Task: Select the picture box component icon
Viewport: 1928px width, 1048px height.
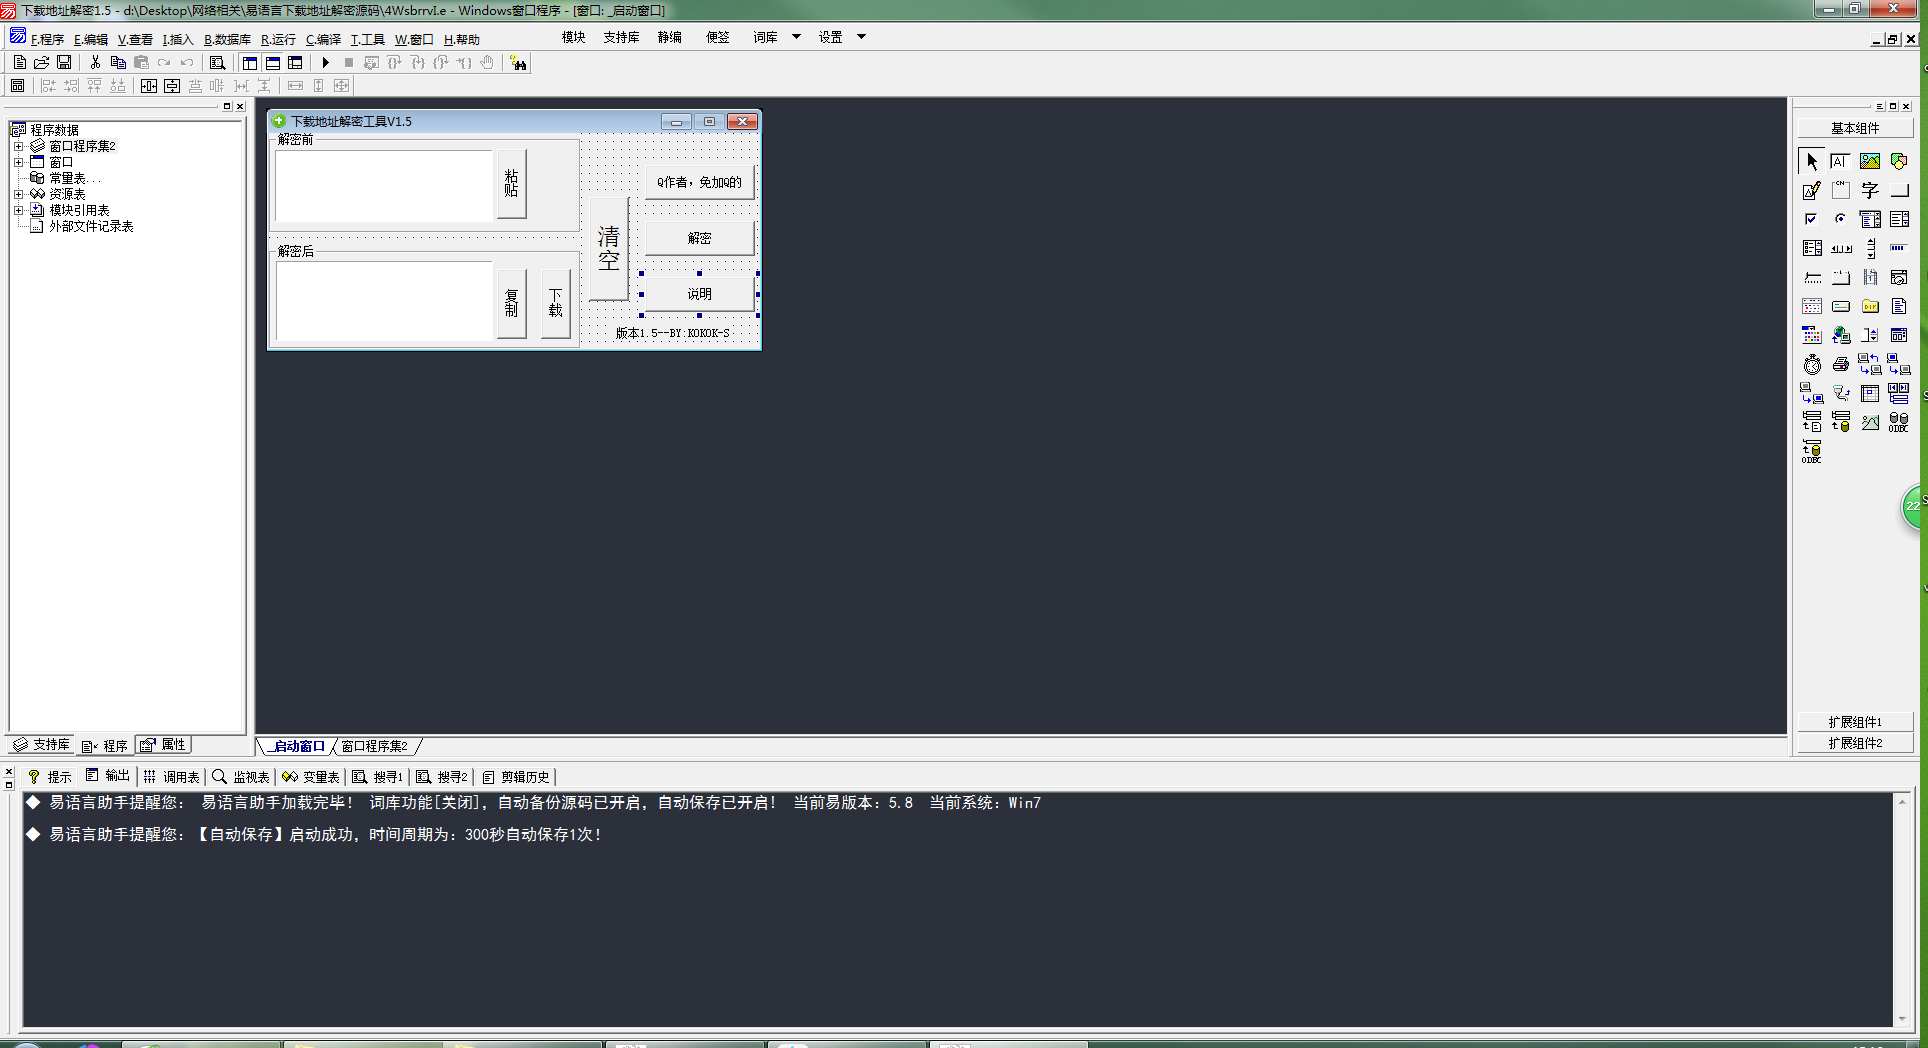Action: click(1870, 161)
